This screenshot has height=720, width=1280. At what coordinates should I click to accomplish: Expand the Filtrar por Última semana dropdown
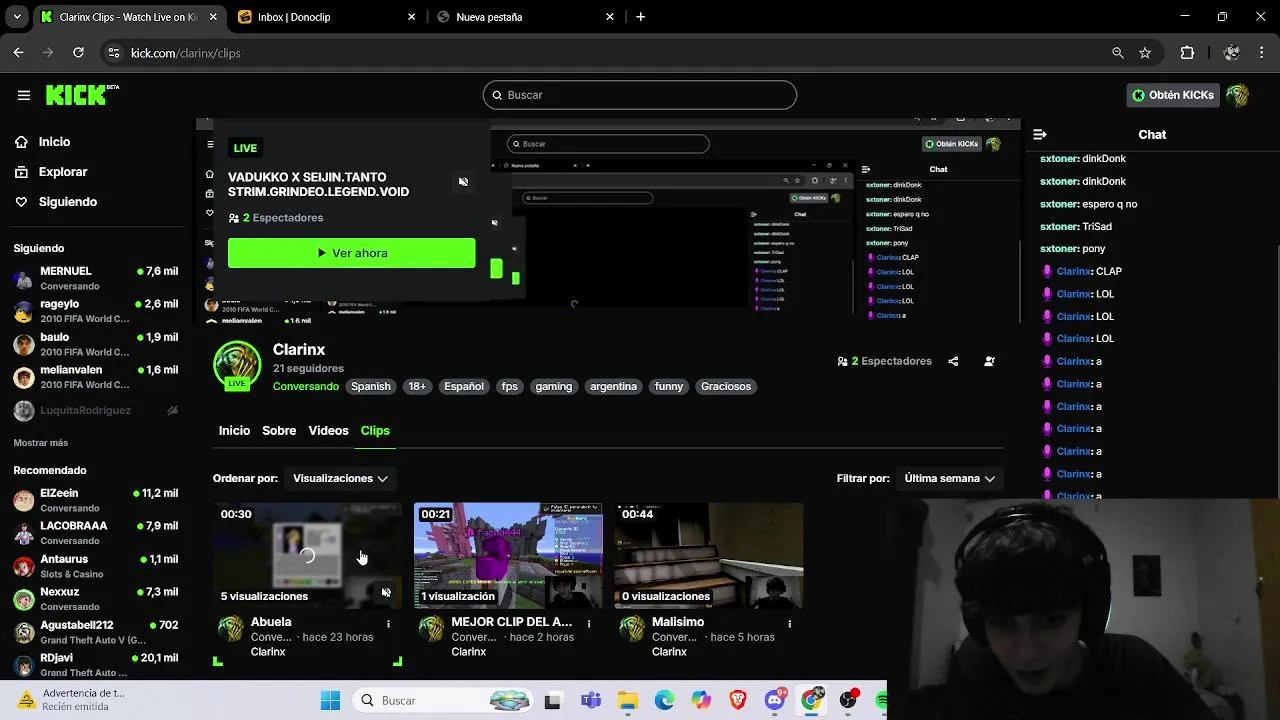[950, 478]
